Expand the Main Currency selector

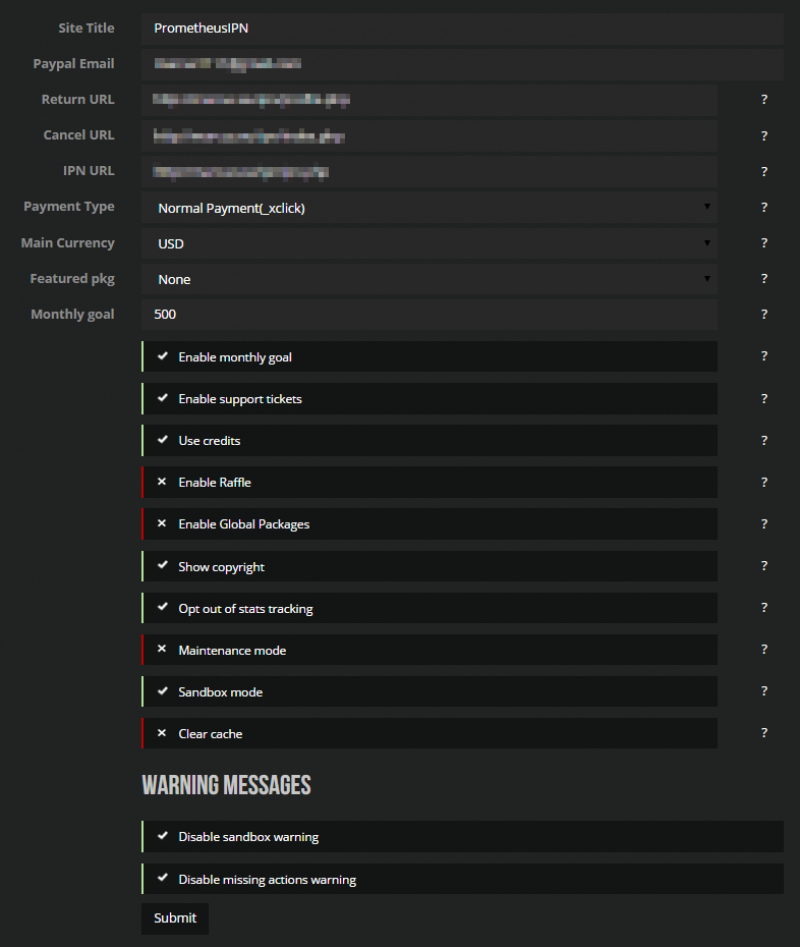pyautogui.click(x=429, y=244)
